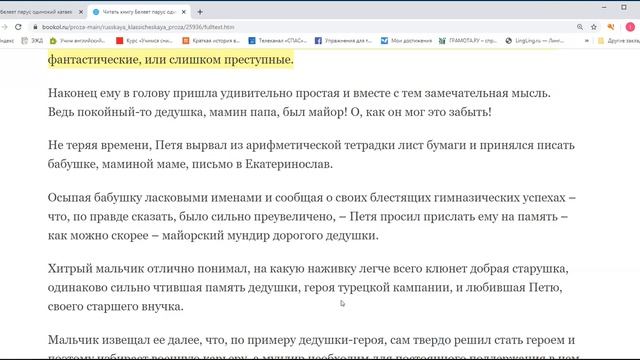
Task: Bookmark this page with the star icon
Action: click(x=593, y=27)
